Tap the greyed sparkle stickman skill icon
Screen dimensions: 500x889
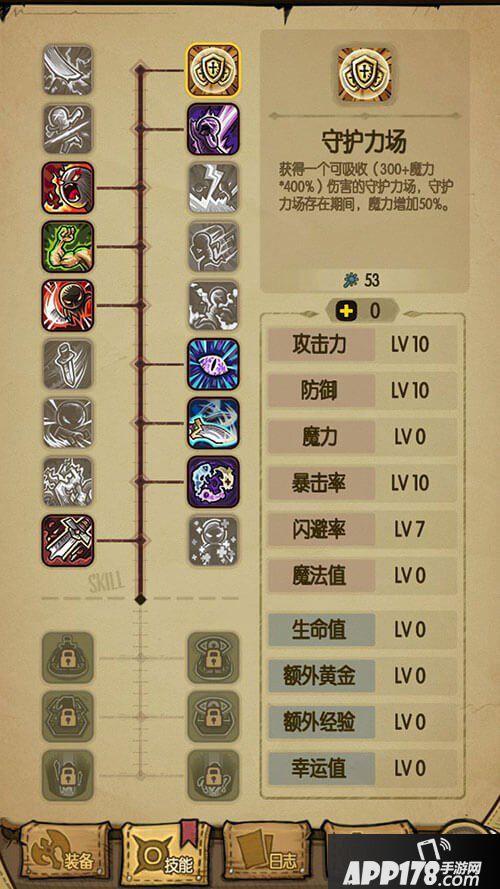click(x=213, y=540)
